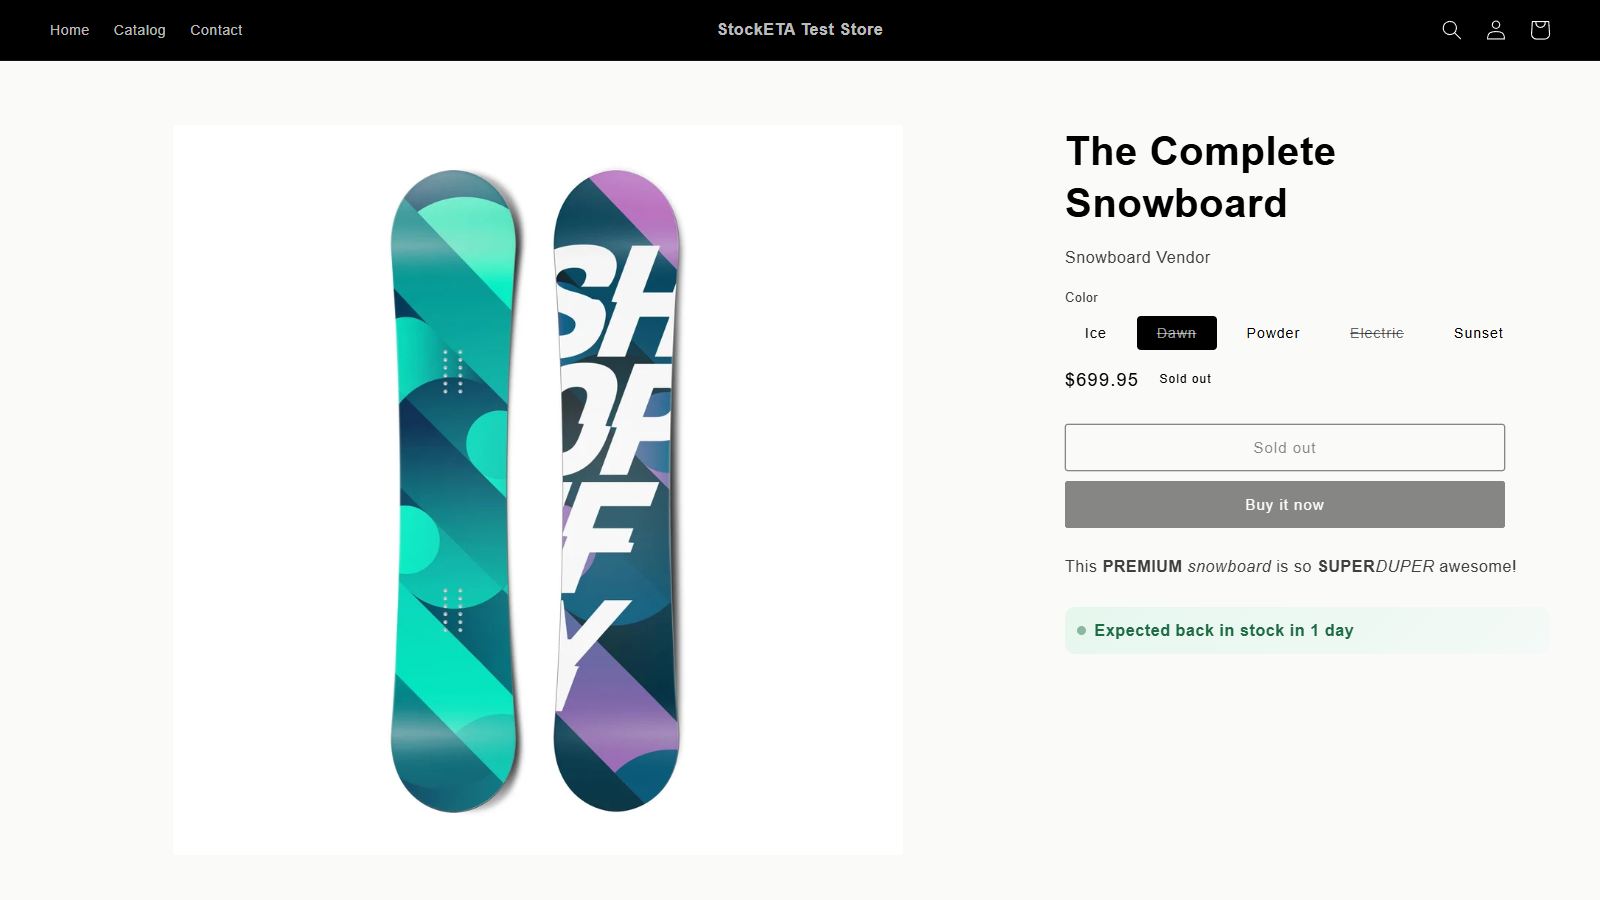Open the Contact page link
Image resolution: width=1600 pixels, height=900 pixels.
pos(216,30)
